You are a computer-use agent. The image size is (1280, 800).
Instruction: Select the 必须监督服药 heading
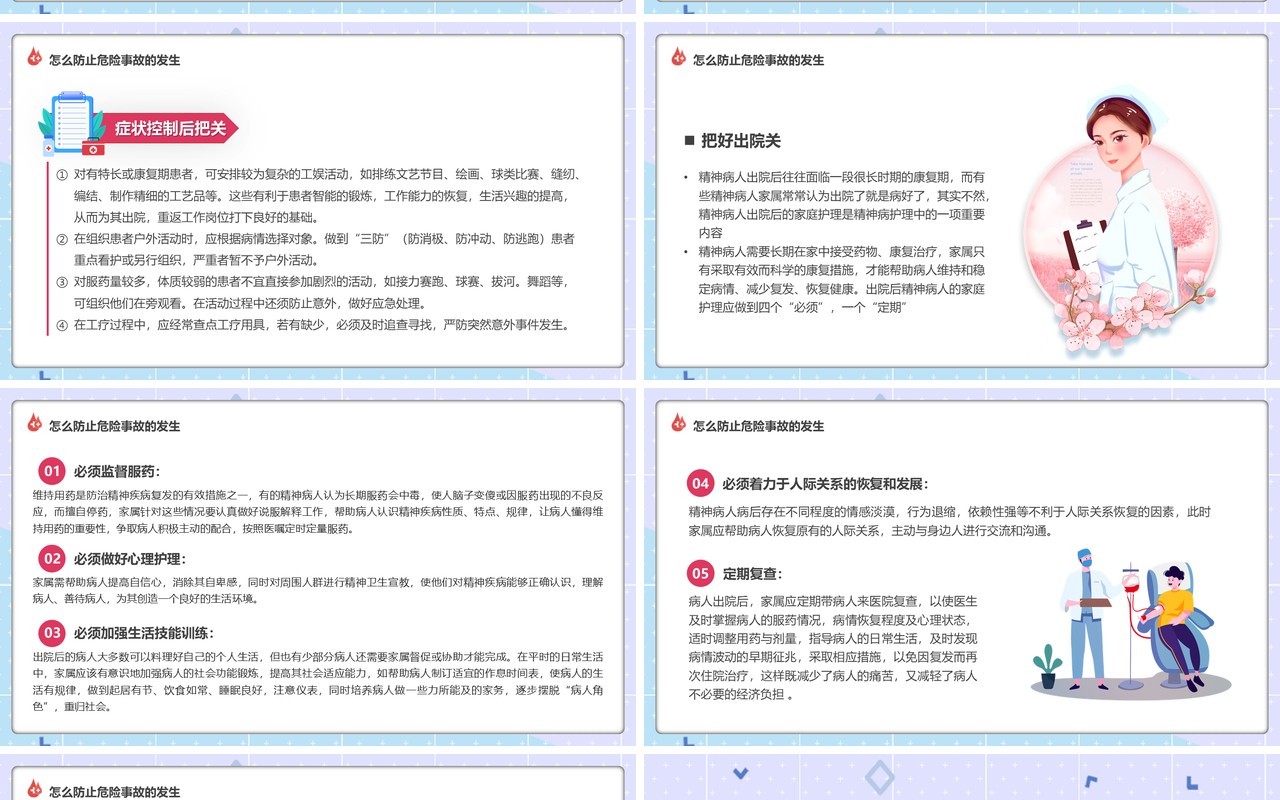116,471
